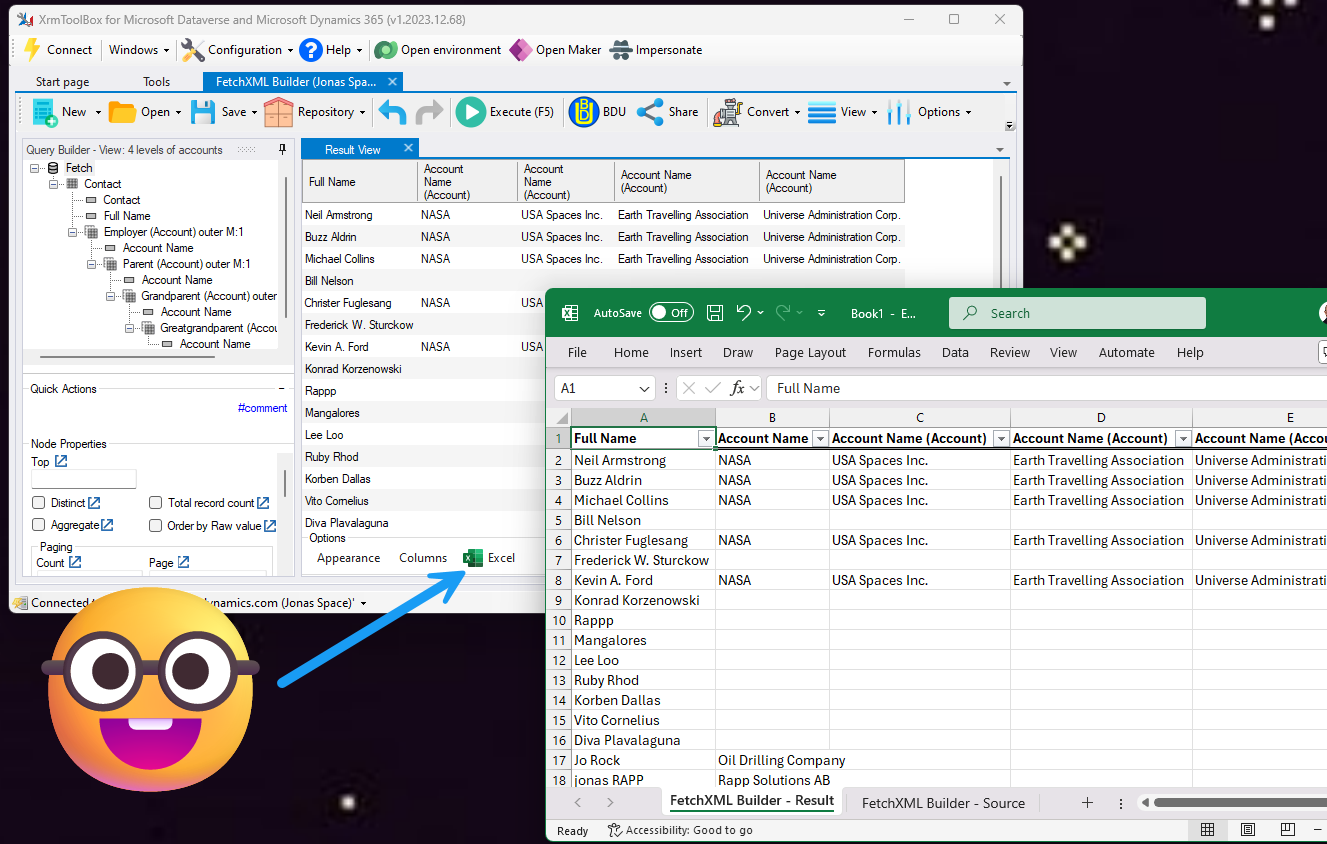This screenshot has height=844, width=1327.
Task: Click the Excel Search box
Action: click(1077, 313)
